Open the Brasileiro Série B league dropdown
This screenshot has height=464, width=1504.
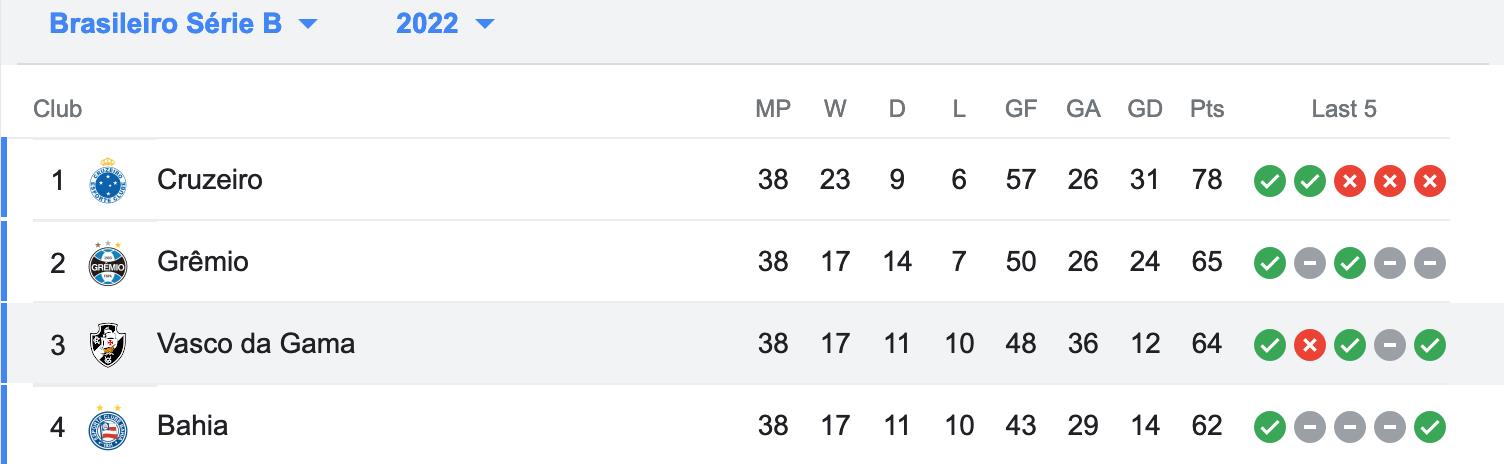pos(183,24)
